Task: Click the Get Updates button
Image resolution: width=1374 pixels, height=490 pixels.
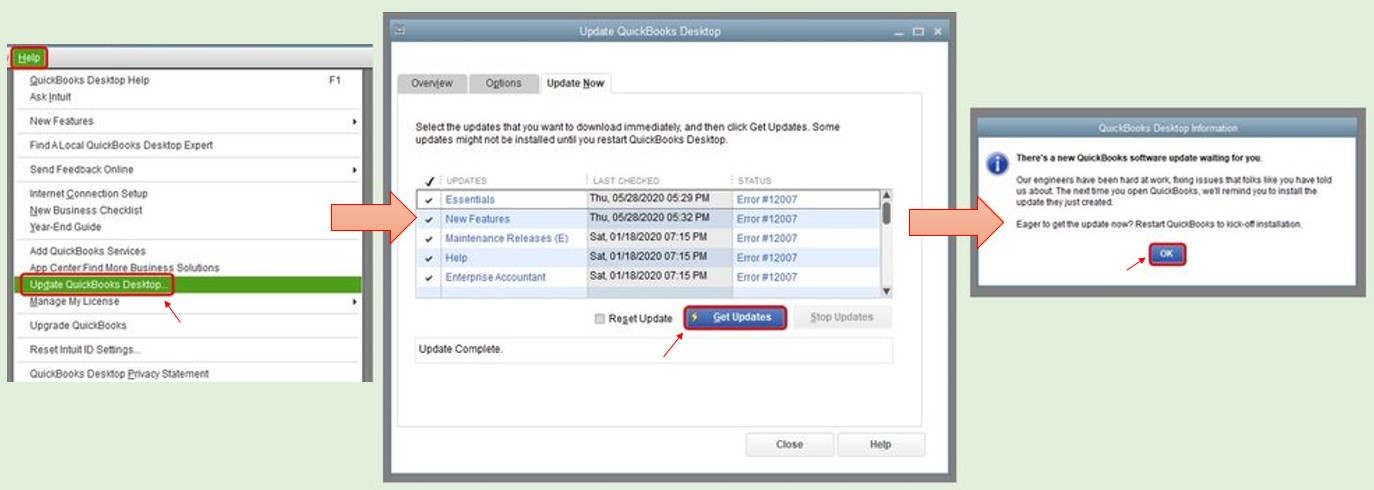Action: 735,317
